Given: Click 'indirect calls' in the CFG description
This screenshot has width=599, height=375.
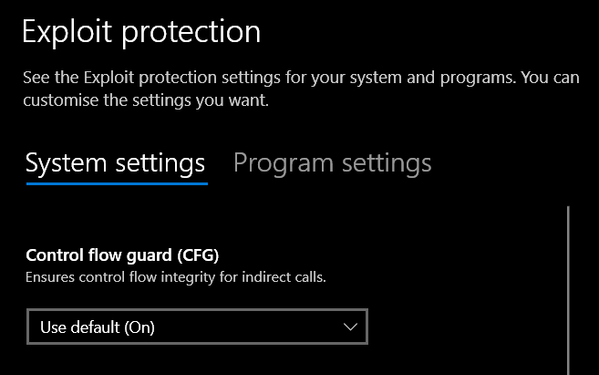Looking at the screenshot, I should pos(284,277).
